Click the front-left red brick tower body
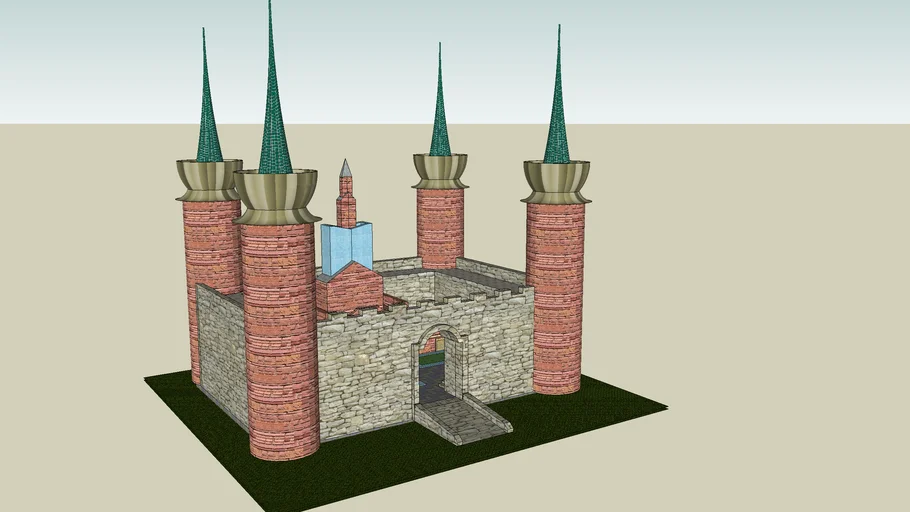The height and width of the screenshot is (512, 910). [280, 340]
